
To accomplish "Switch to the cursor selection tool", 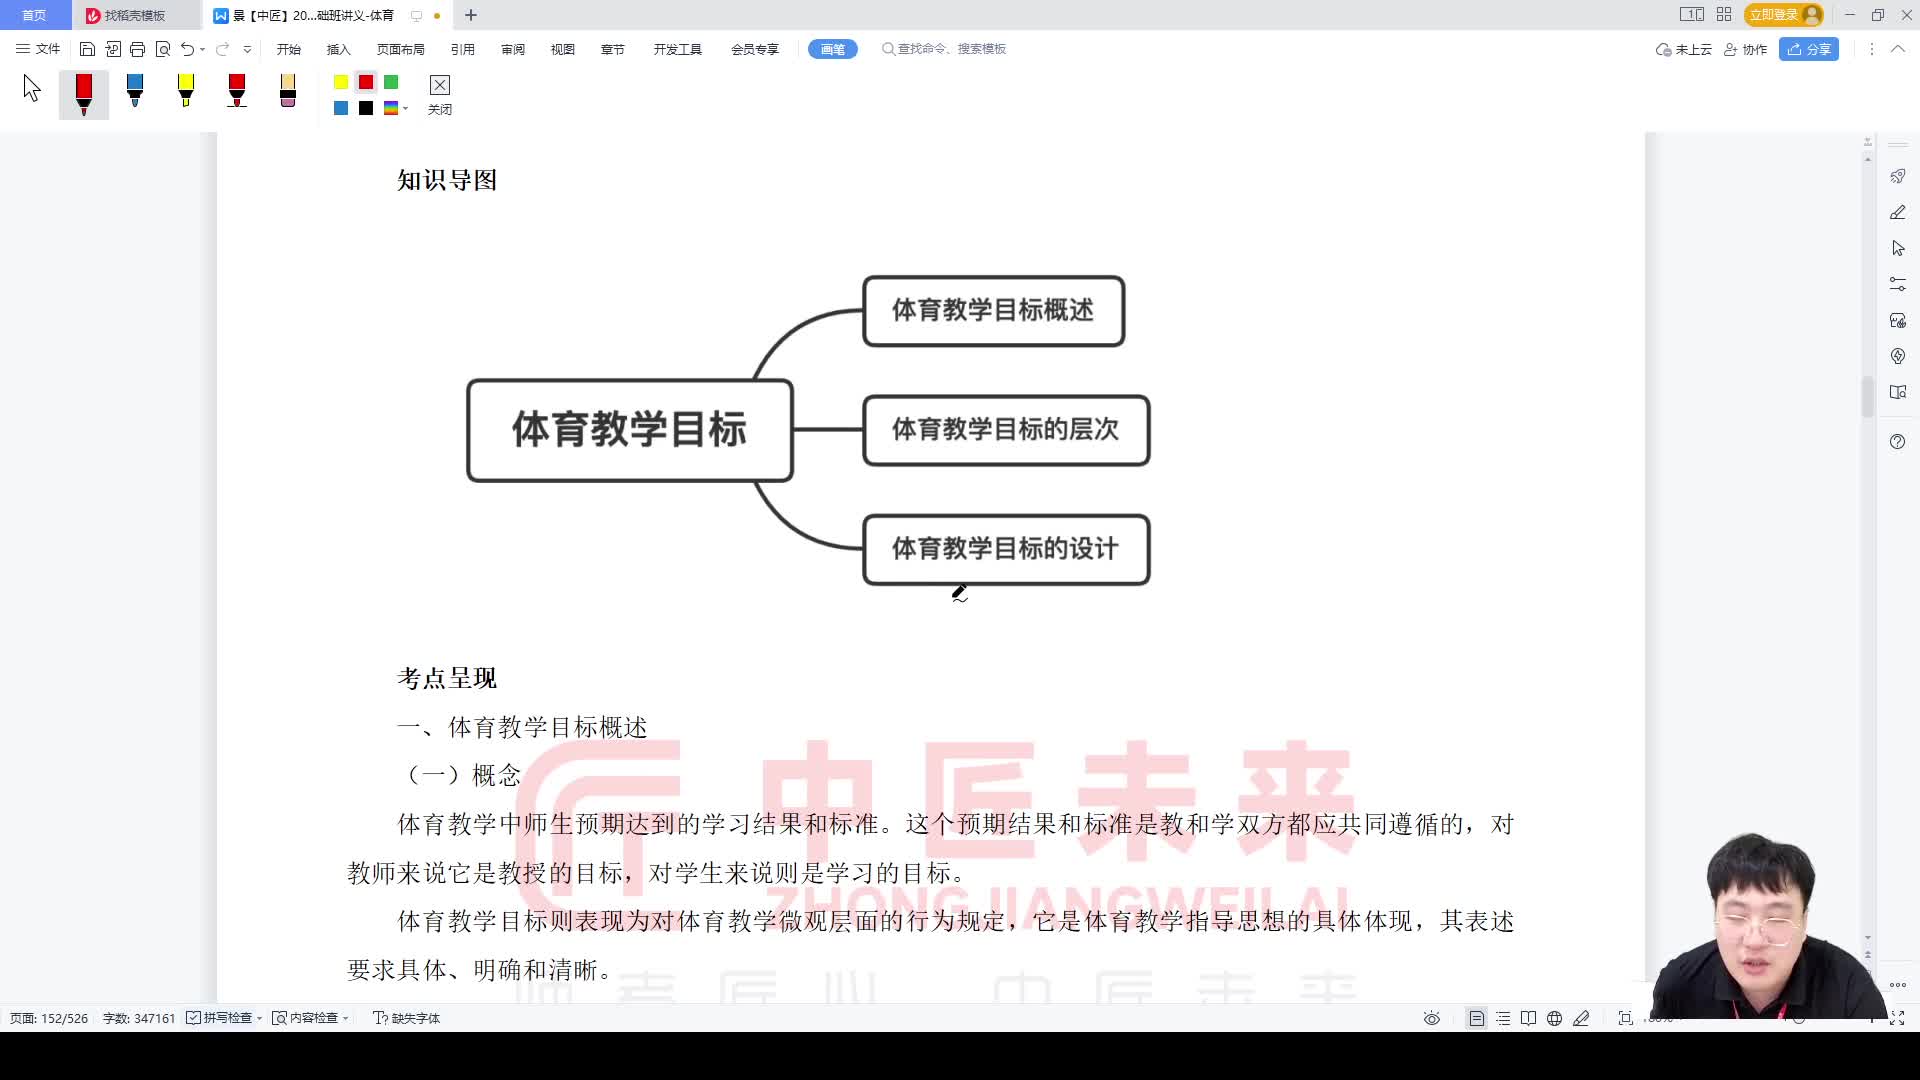I will pyautogui.click(x=30, y=89).
